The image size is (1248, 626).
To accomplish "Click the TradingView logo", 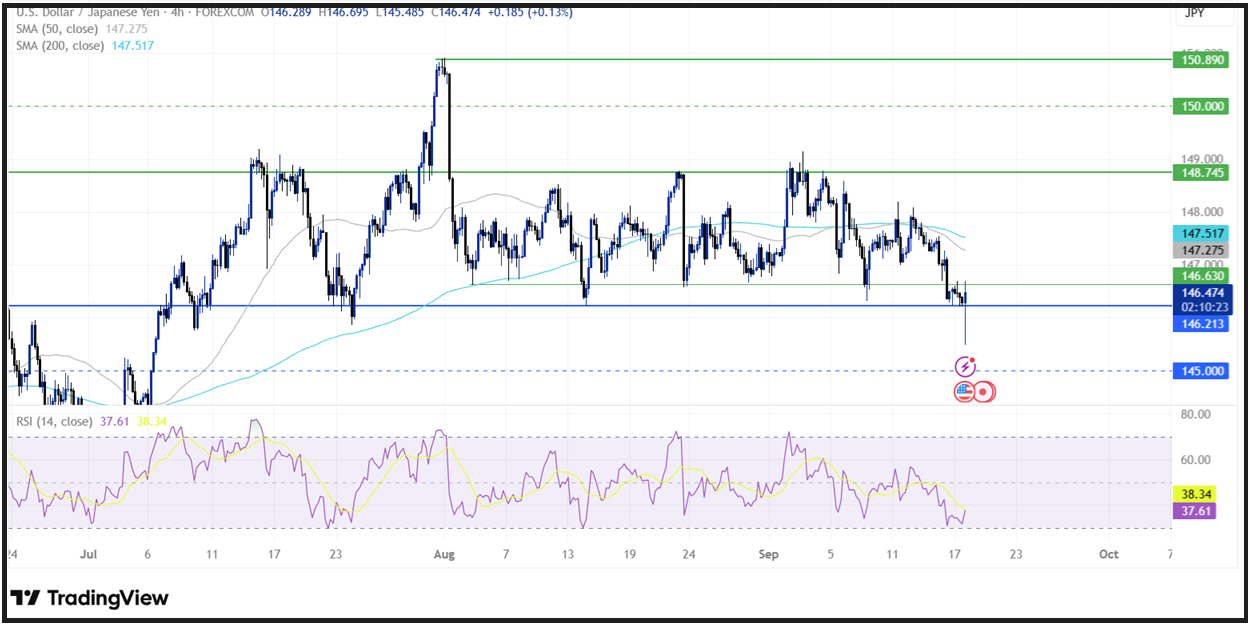I will click(x=90, y=598).
